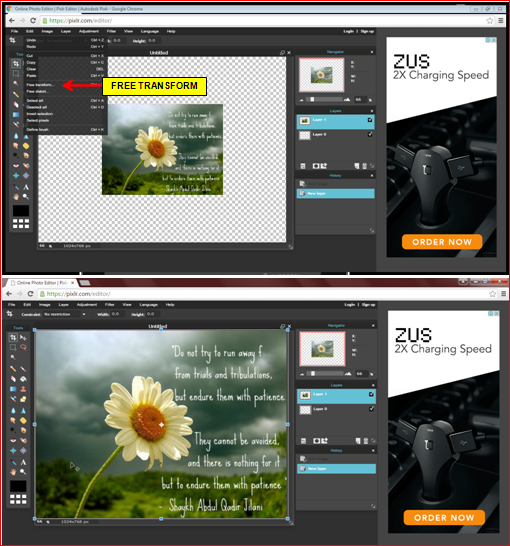Screen dimensions: 510x546
Task: Choose 'Define brush' in the open Edit menu
Action: click(x=38, y=129)
